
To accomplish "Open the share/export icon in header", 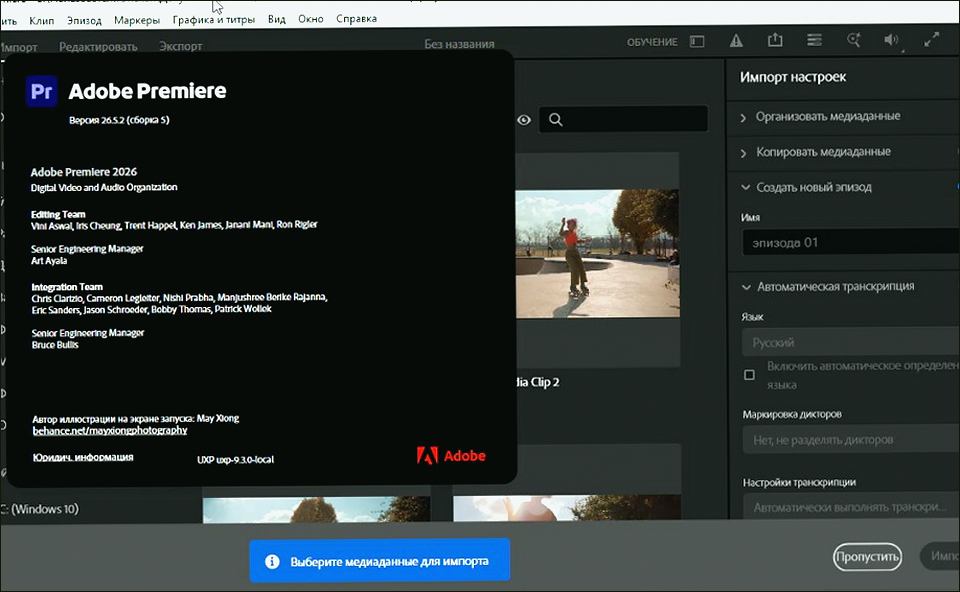I will (x=775, y=40).
